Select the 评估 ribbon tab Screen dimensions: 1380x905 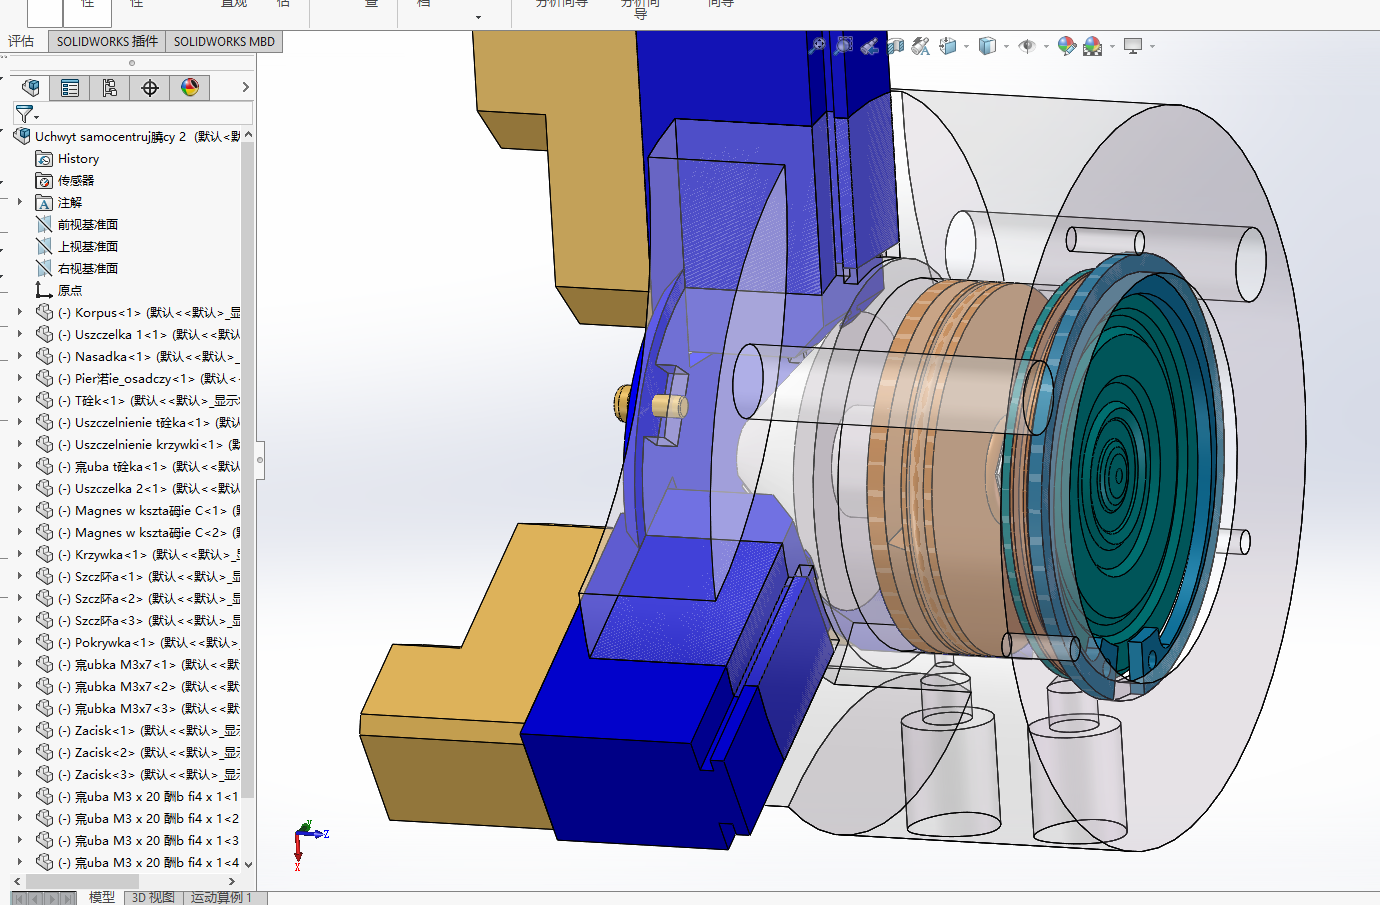21,41
